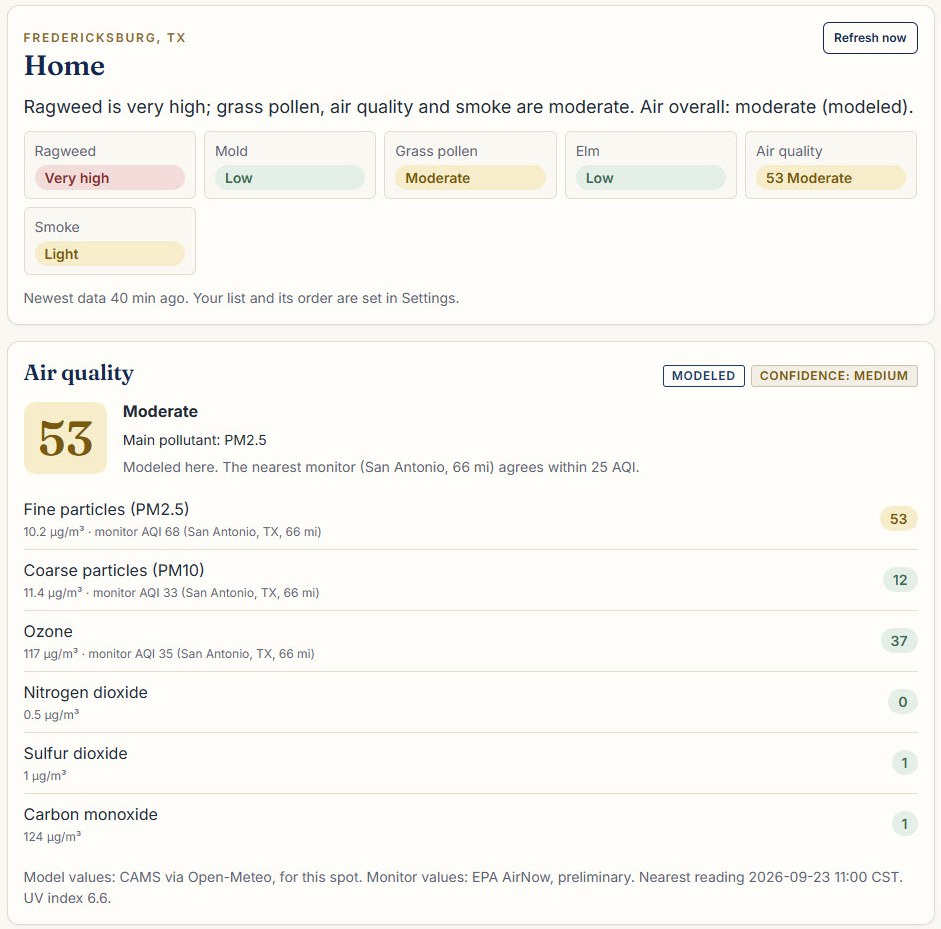The image size is (941, 929).
Task: Open the Grass pollen Moderate card
Action: (470, 165)
